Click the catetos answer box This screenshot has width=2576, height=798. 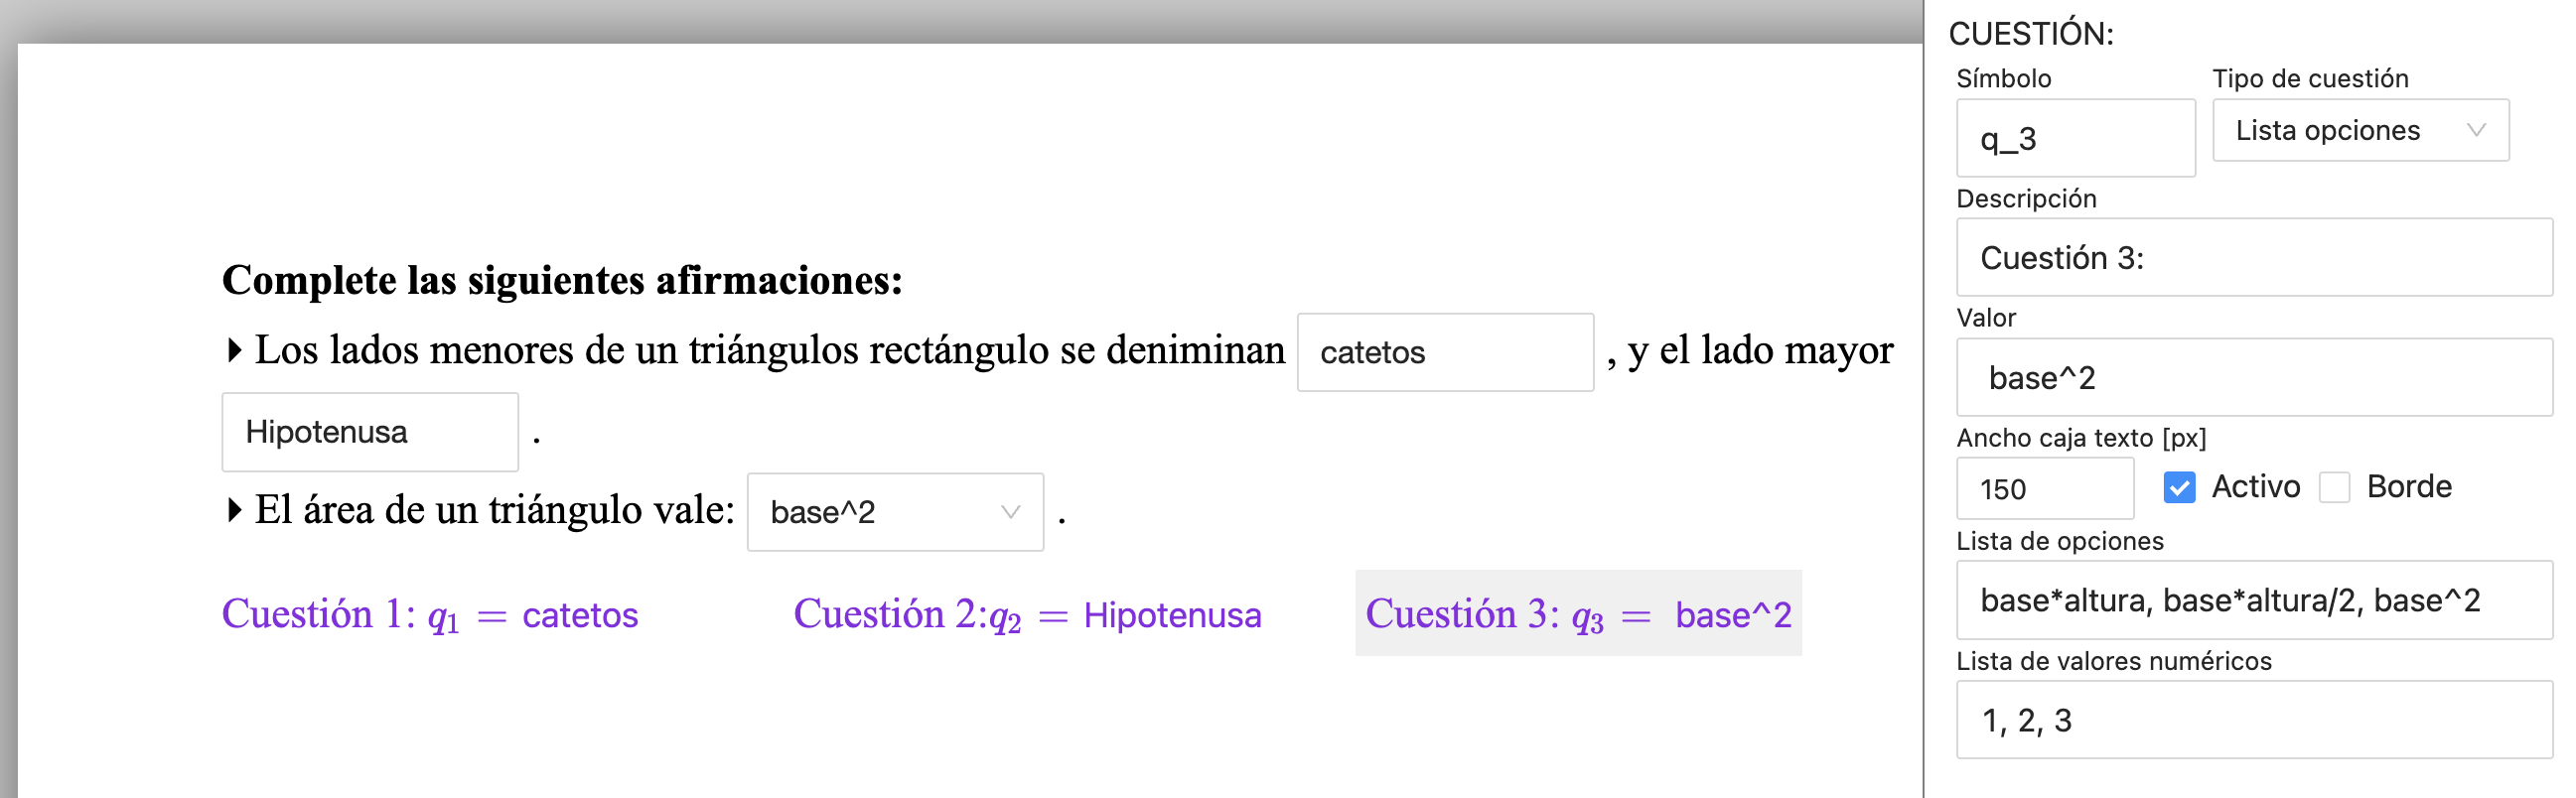(x=1444, y=352)
